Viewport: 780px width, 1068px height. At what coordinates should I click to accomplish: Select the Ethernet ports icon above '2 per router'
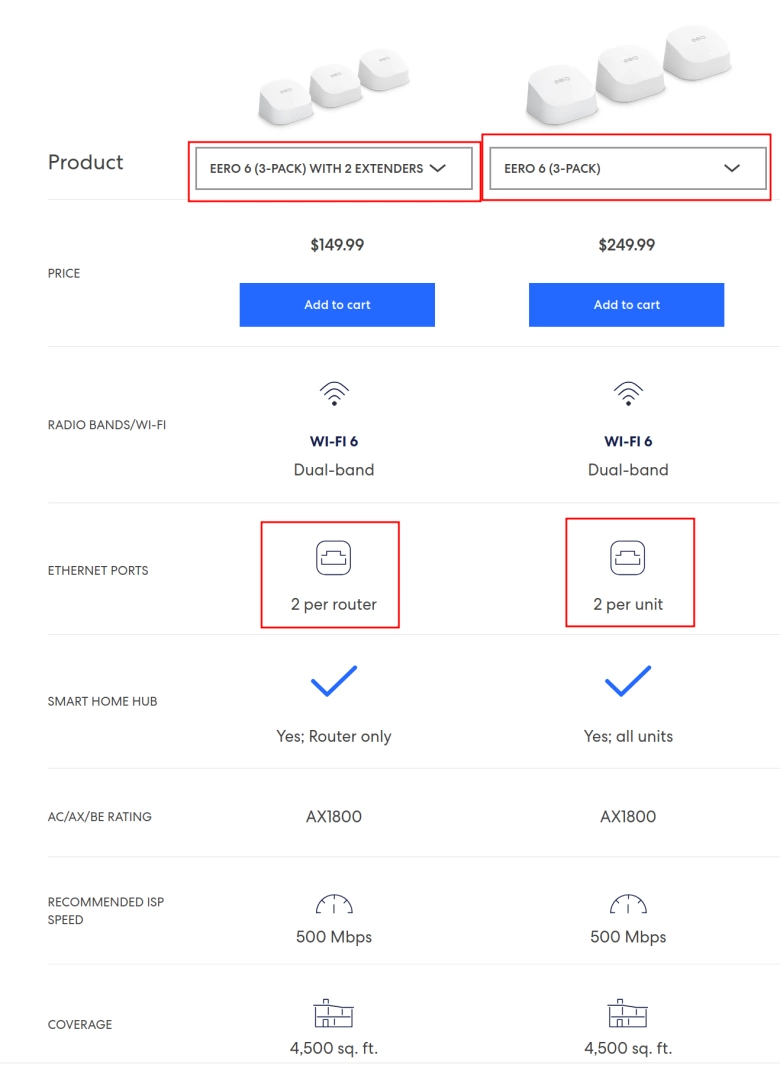331,557
